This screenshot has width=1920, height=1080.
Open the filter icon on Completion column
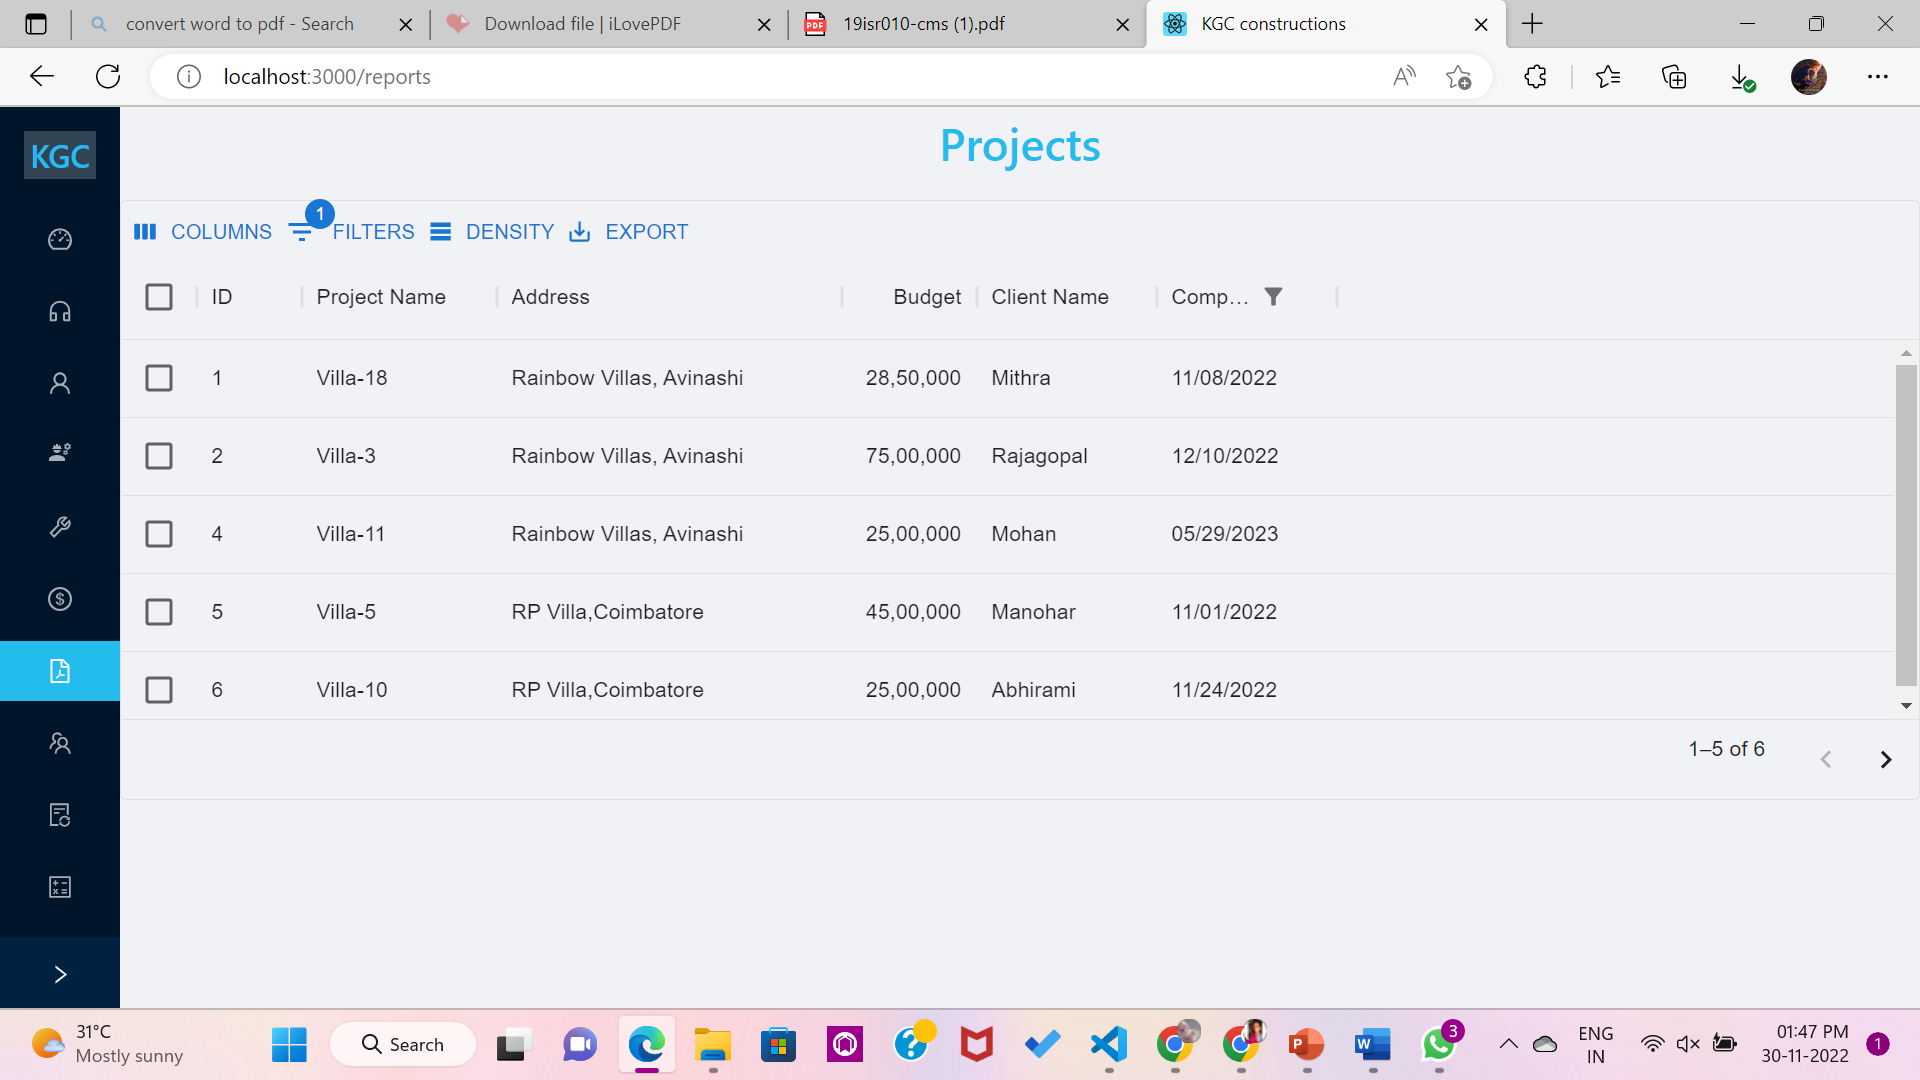coord(1274,296)
